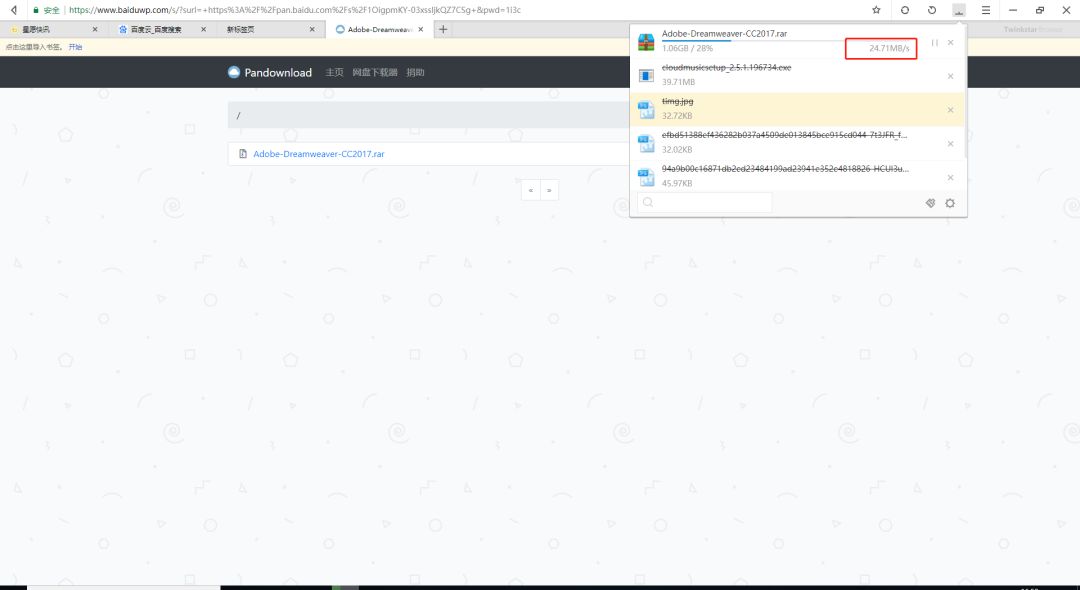Switch to the 百度云_百度搜索 tab
1080x590 pixels.
(x=155, y=30)
